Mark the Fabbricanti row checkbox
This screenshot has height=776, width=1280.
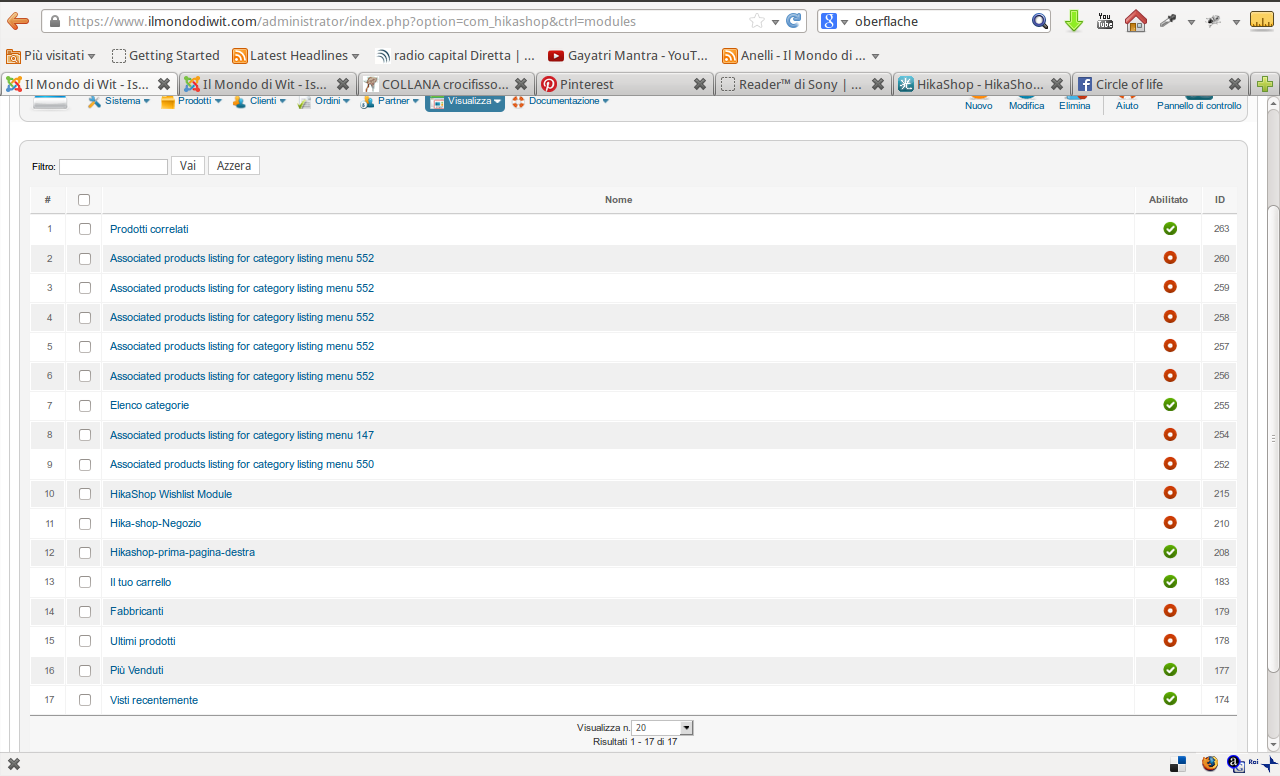pos(85,611)
